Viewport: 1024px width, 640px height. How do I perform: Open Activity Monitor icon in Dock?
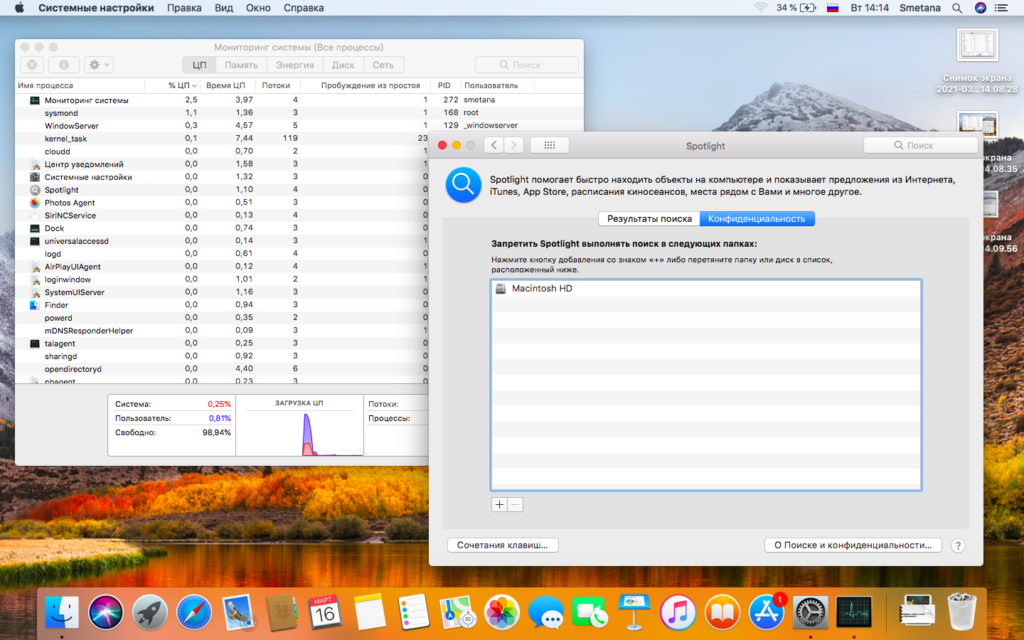point(854,613)
